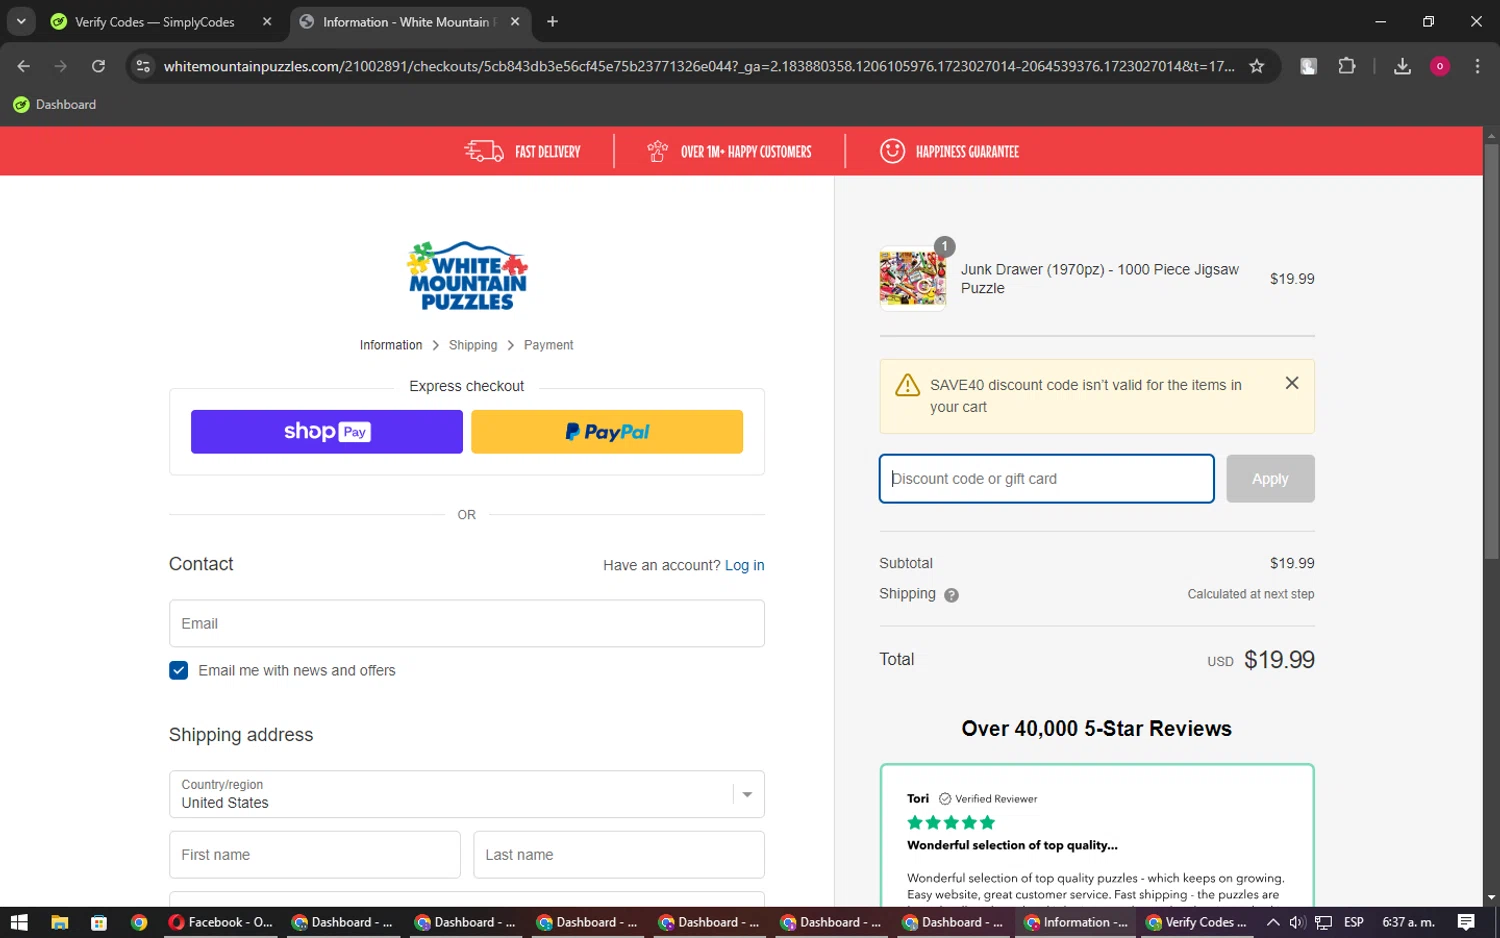Open File Explorer from taskbar
The height and width of the screenshot is (938, 1500).
tap(59, 922)
